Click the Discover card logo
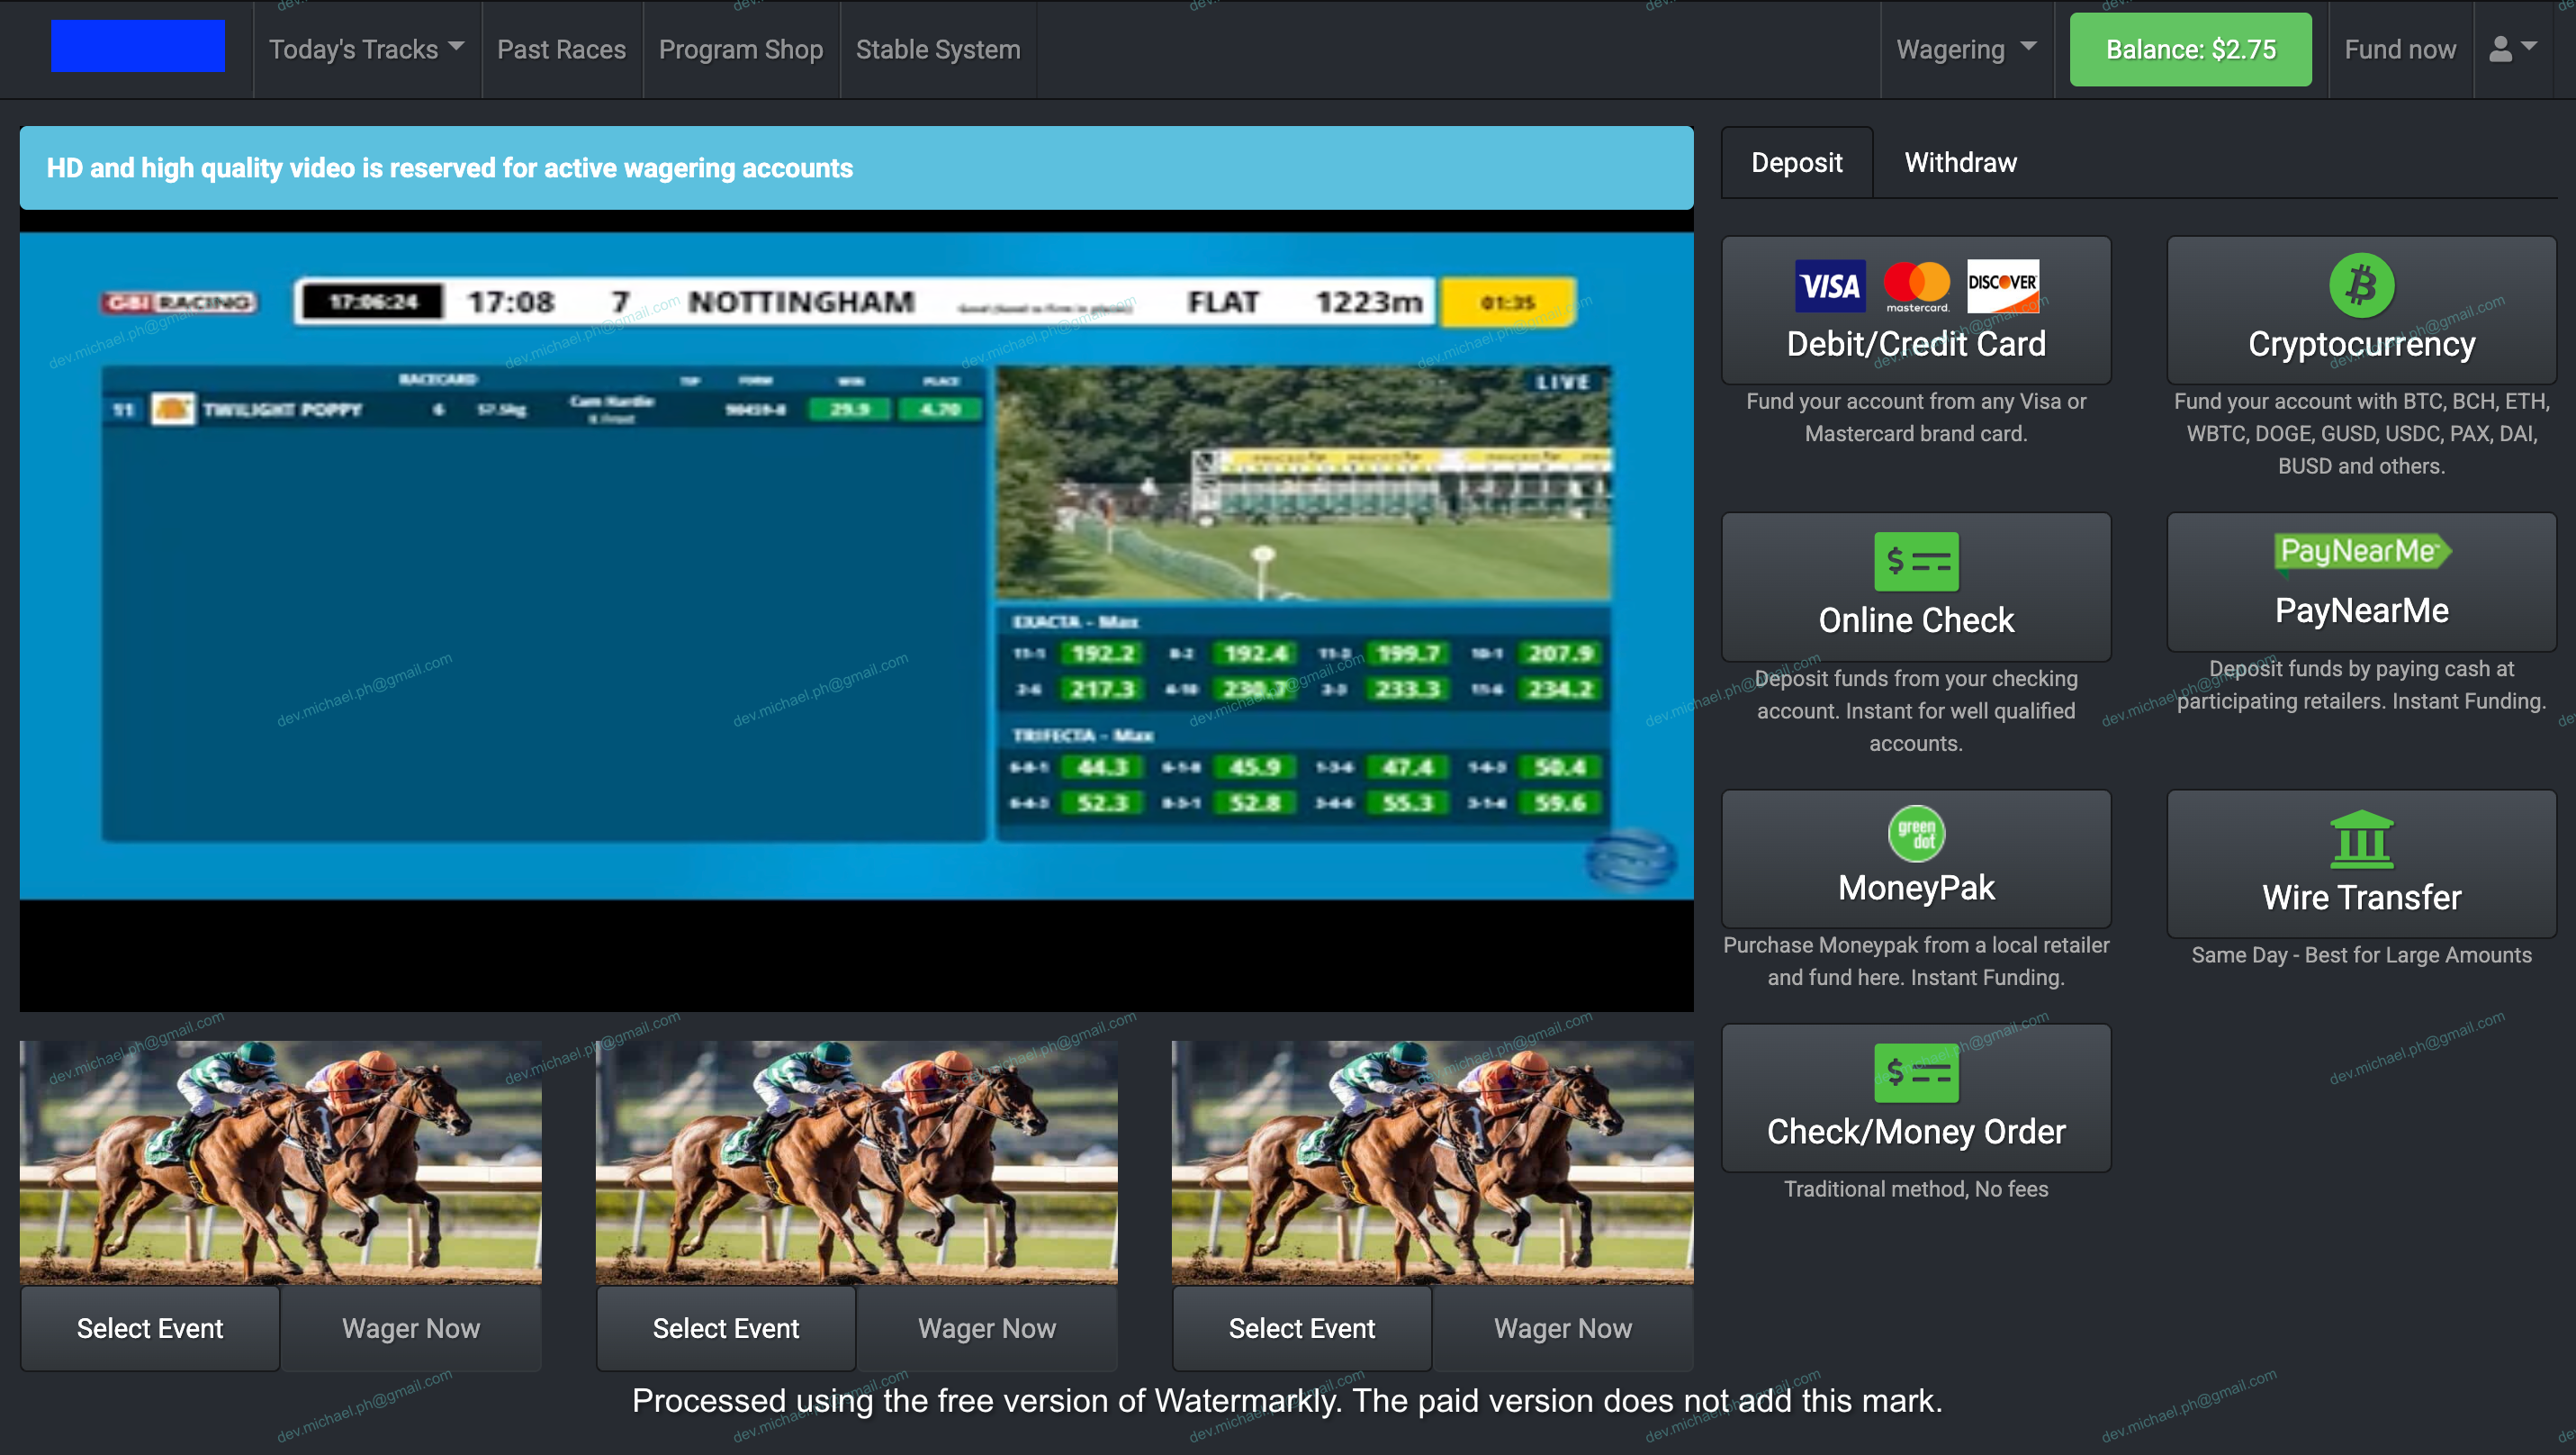 coord(2002,285)
